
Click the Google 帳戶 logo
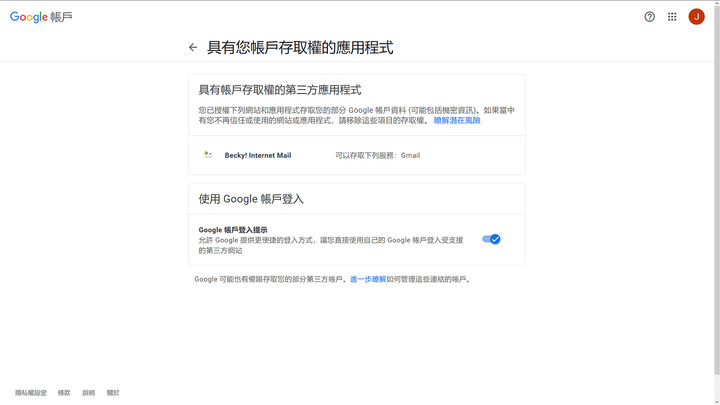tap(41, 17)
